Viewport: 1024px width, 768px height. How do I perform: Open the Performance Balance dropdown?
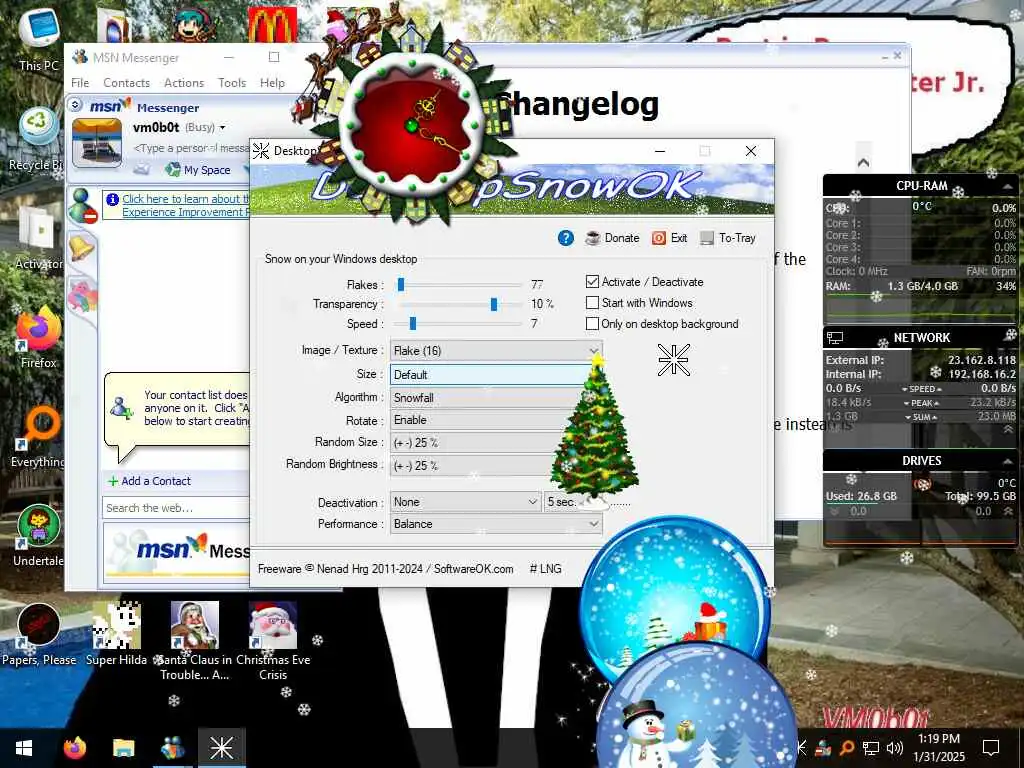[496, 524]
